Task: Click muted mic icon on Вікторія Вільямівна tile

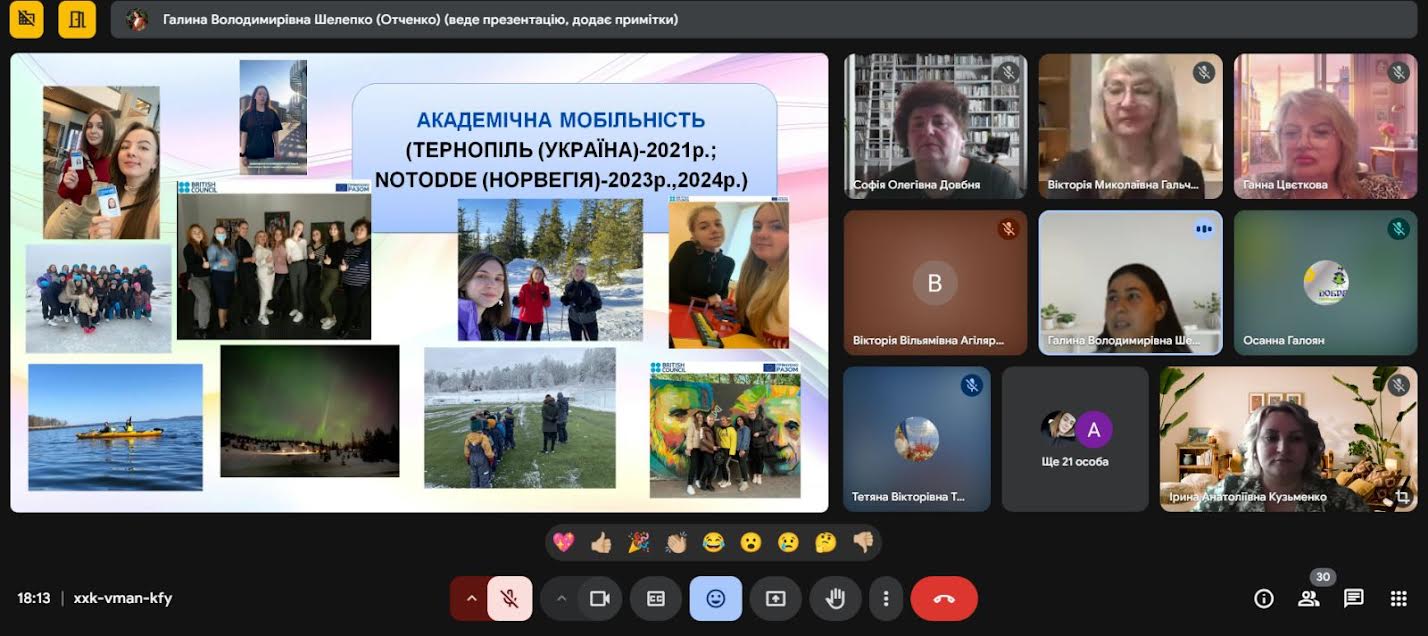Action: 1008,229
